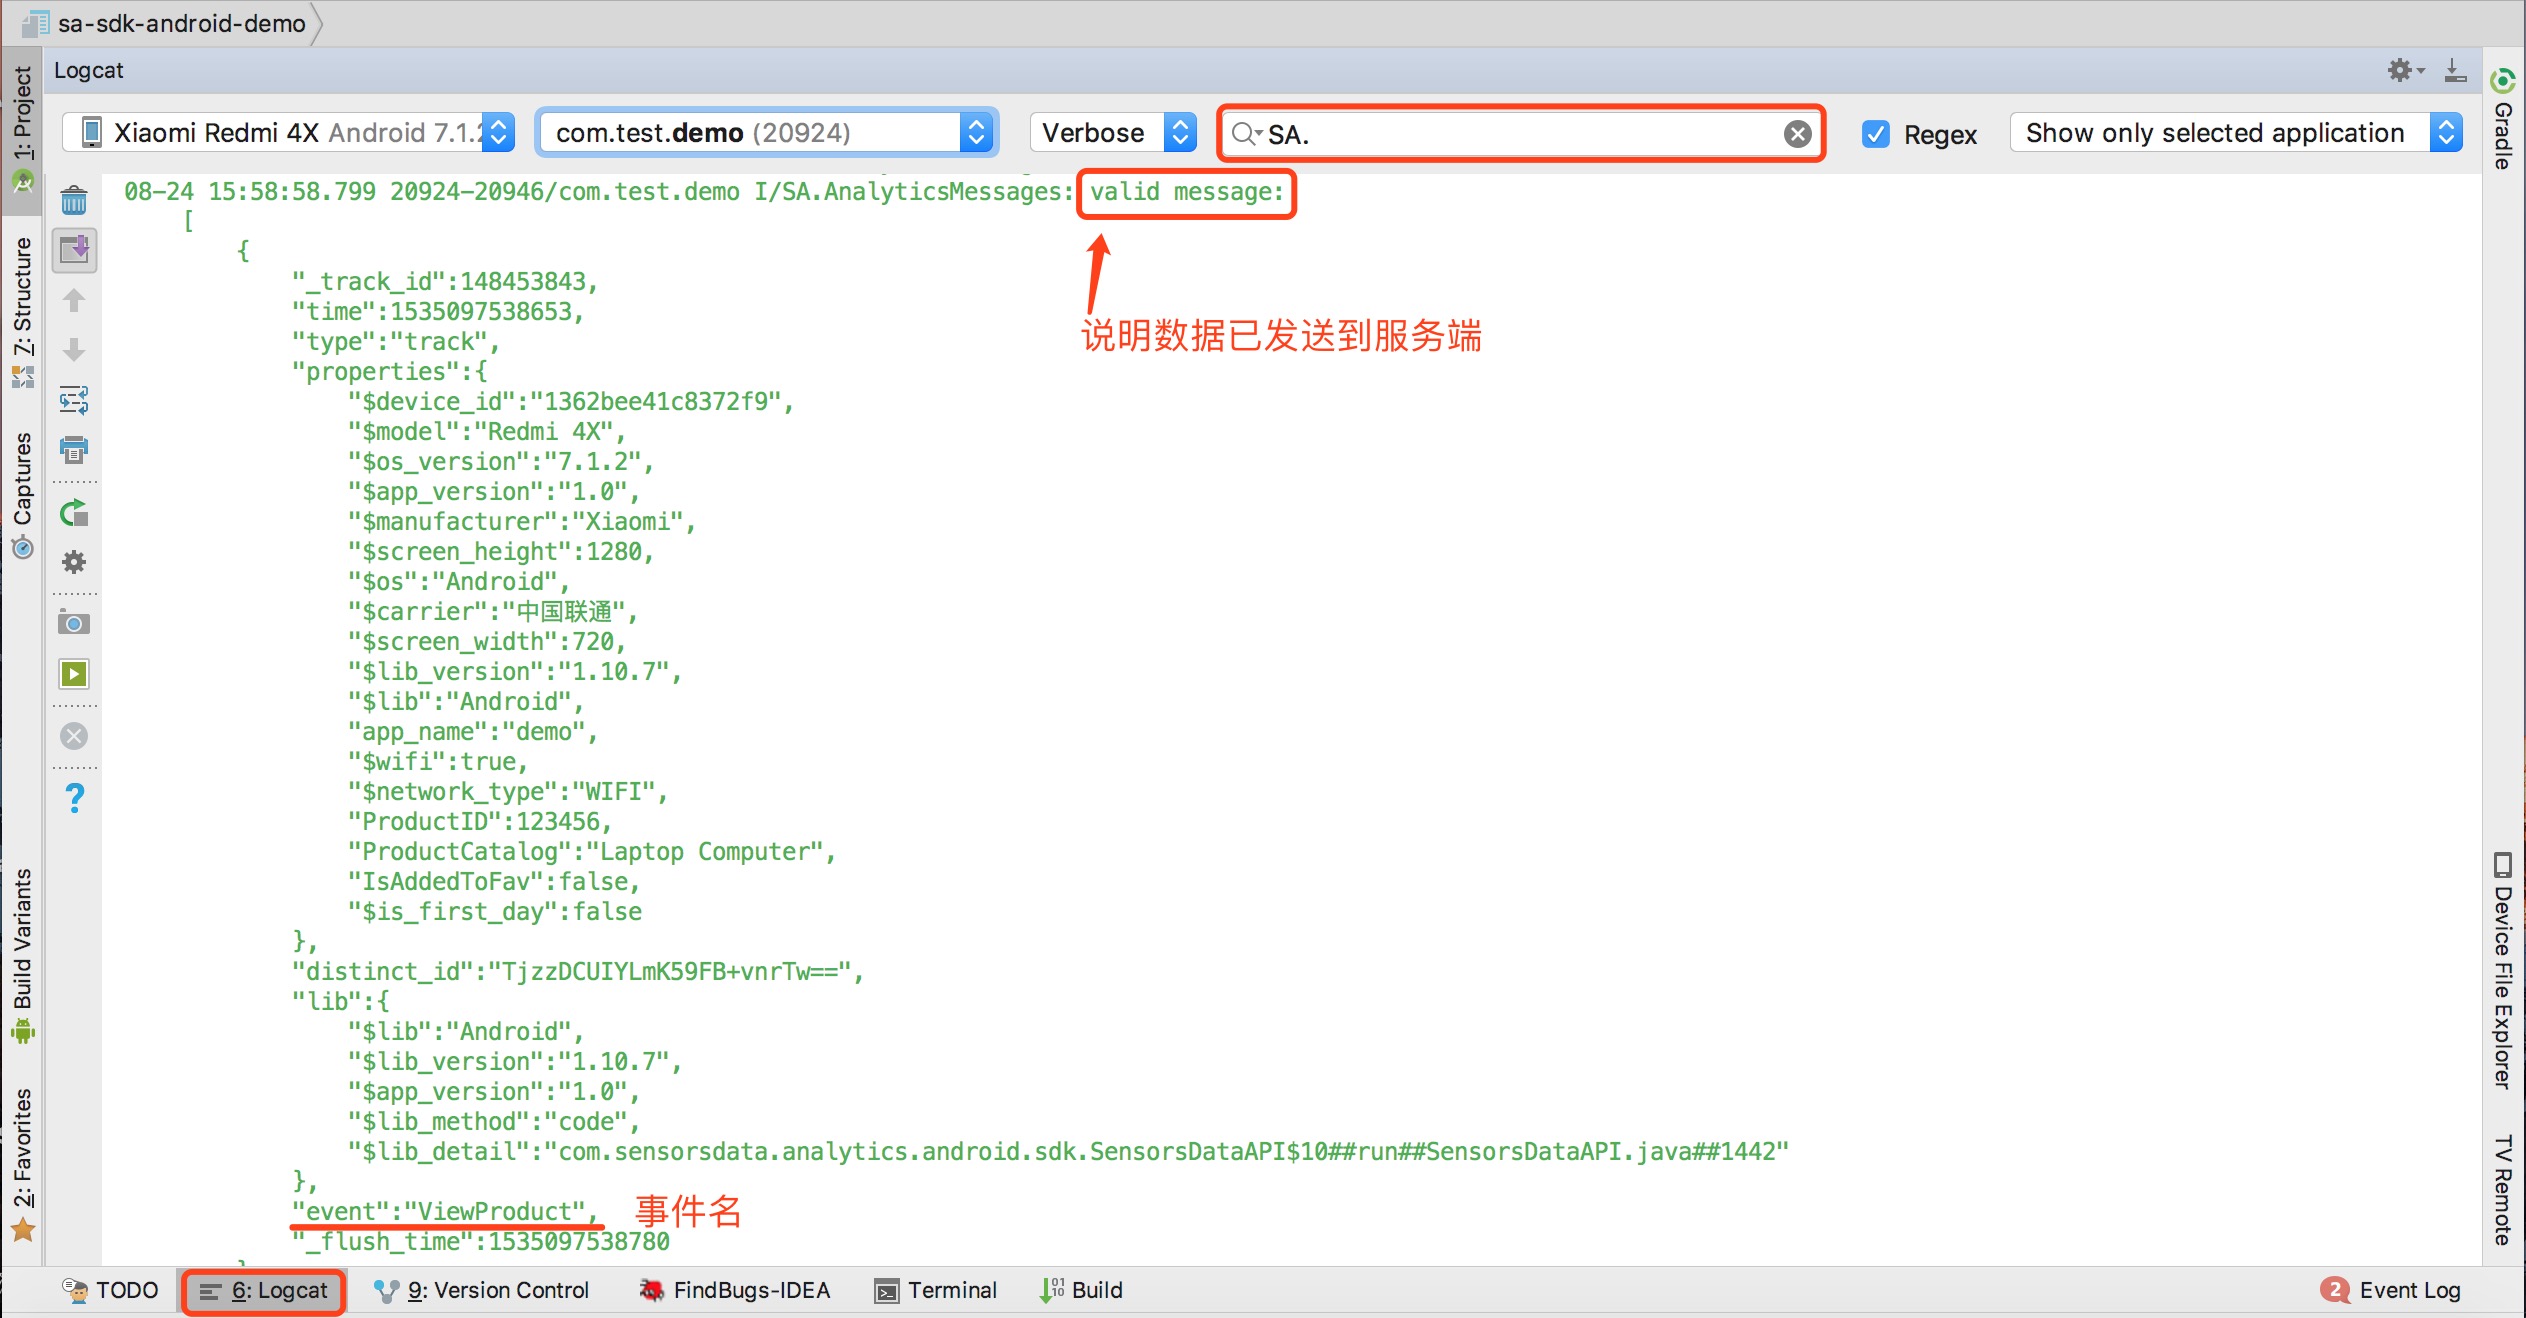Image resolution: width=2526 pixels, height=1318 pixels.
Task: Open the Verbose log level dropdown
Action: (x=1114, y=133)
